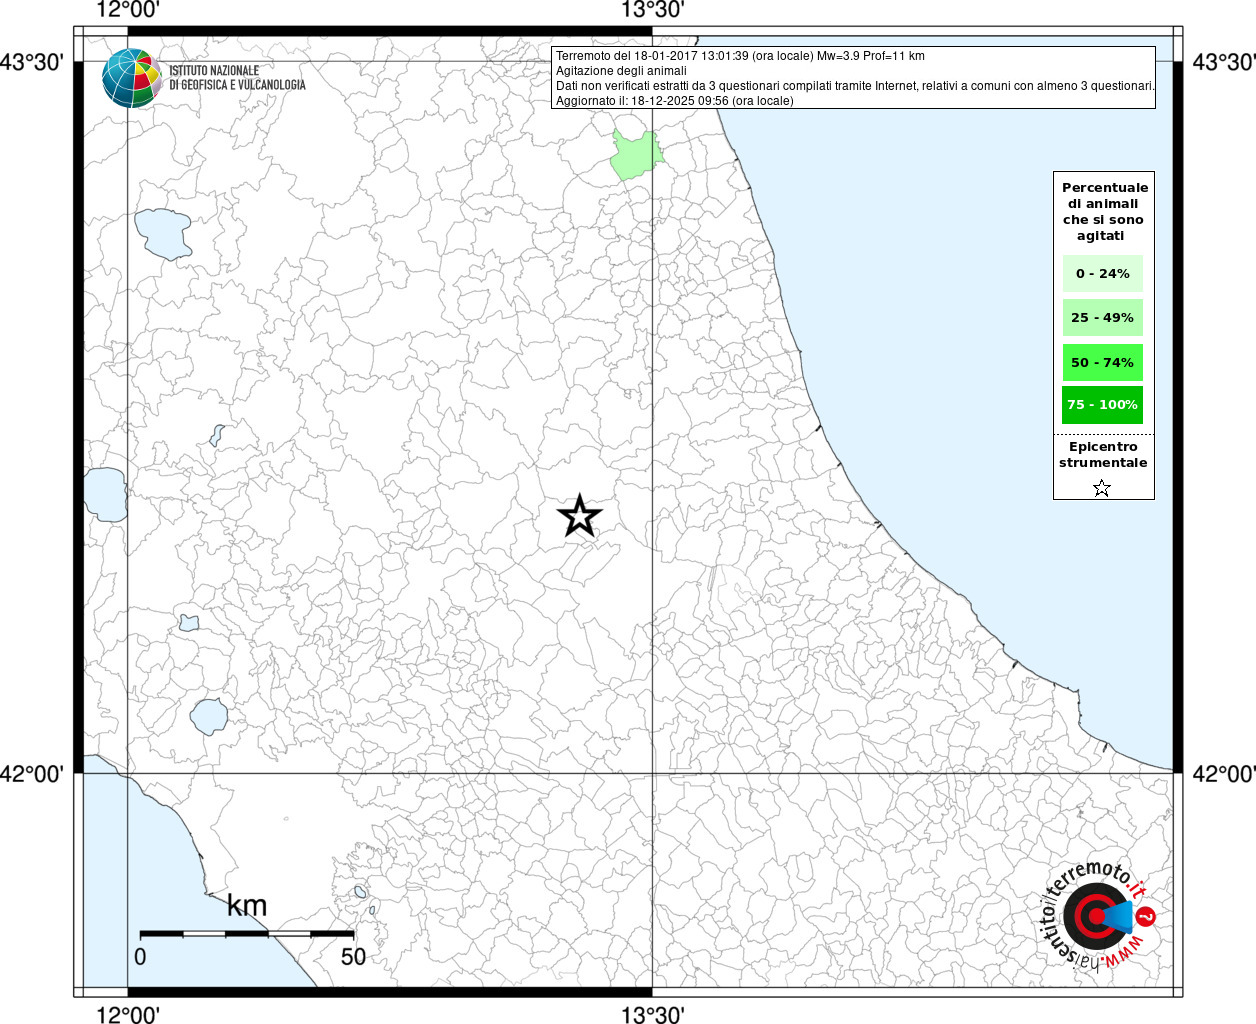1256x1024 pixels.
Task: Click the 'Percentuale di animali' legend title
Action: (1105, 211)
